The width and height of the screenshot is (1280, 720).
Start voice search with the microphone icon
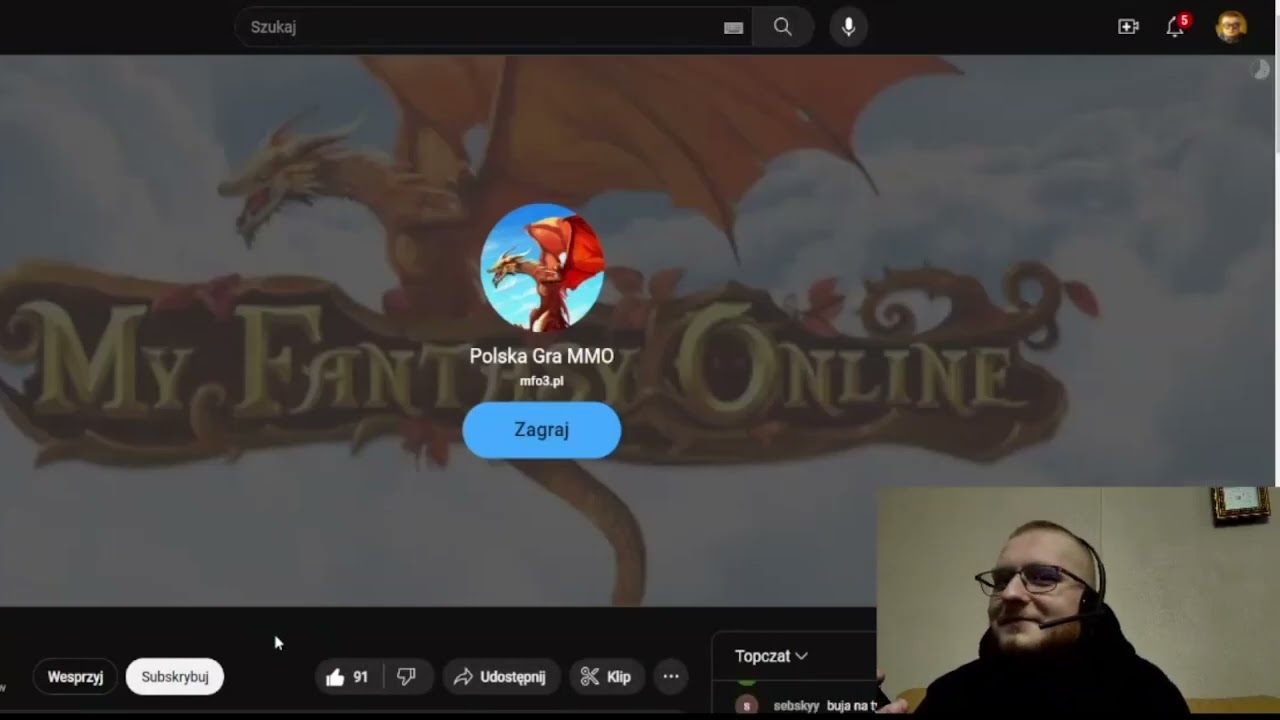click(848, 27)
